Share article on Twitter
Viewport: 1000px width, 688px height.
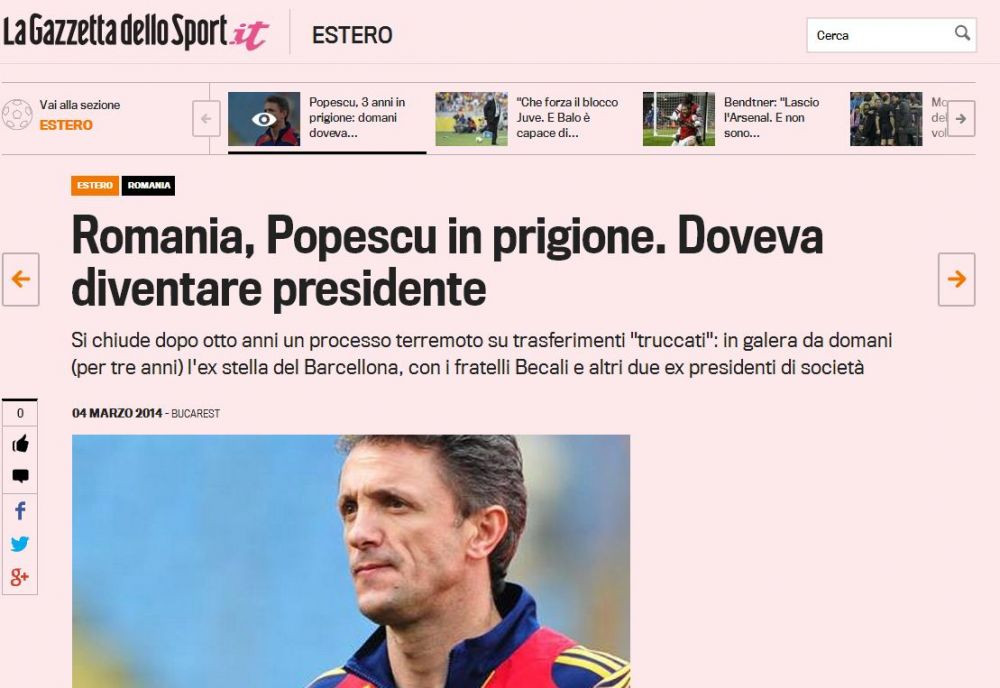(x=20, y=544)
